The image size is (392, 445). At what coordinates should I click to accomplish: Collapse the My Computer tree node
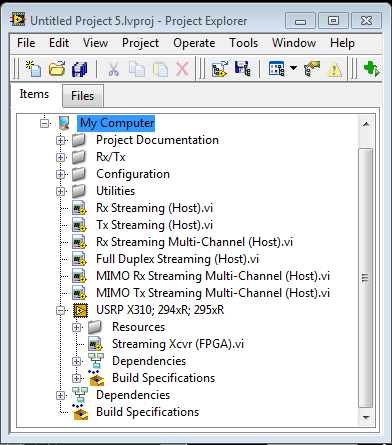44,123
